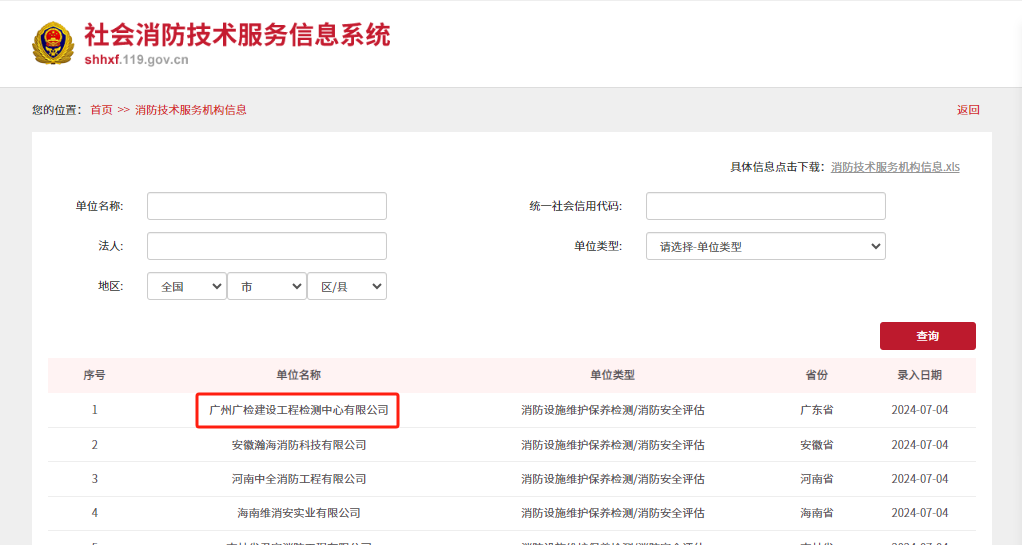Click into the 统一社会信用代码 text box
Image resolution: width=1022 pixels, height=545 pixels.
(765, 206)
